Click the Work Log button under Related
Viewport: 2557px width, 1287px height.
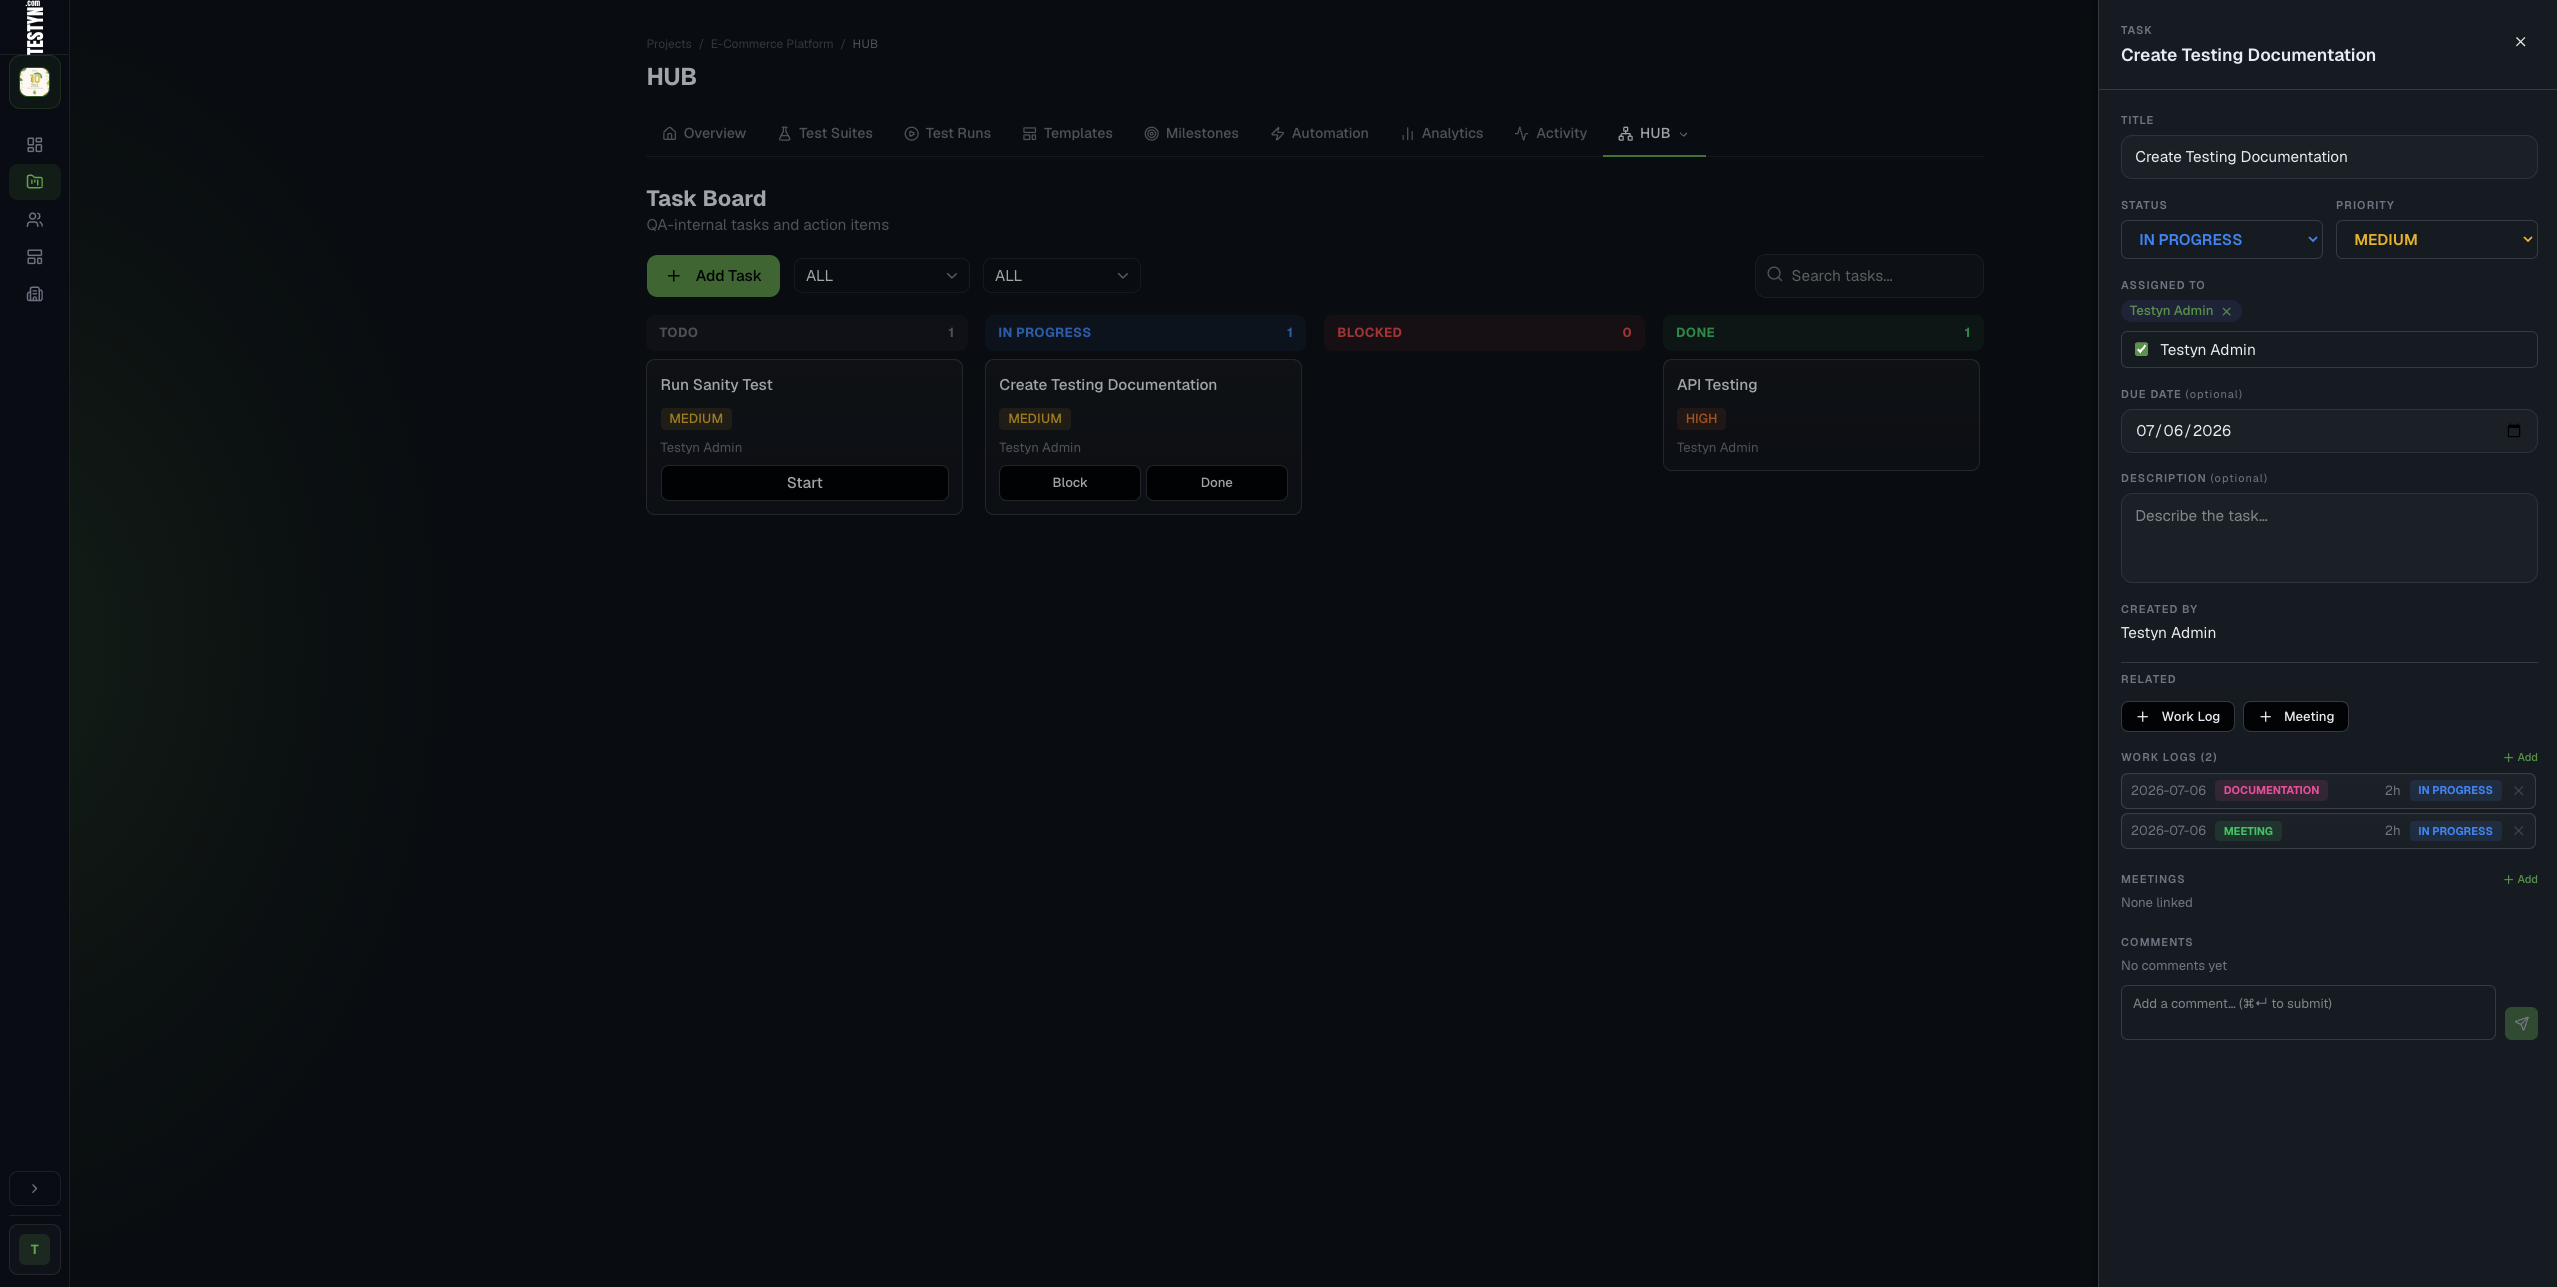[2177, 717]
